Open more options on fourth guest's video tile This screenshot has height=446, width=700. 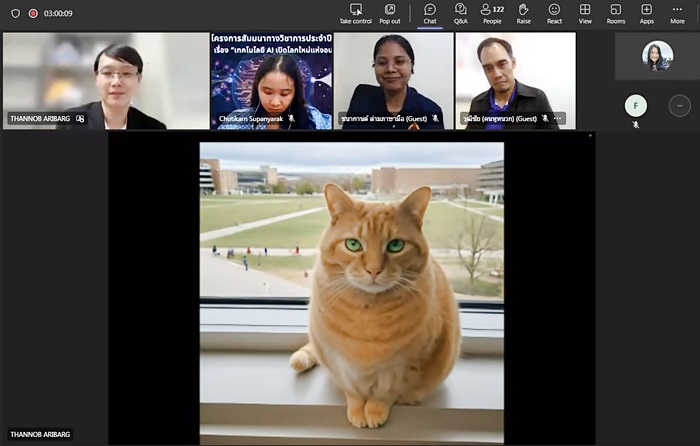point(558,118)
